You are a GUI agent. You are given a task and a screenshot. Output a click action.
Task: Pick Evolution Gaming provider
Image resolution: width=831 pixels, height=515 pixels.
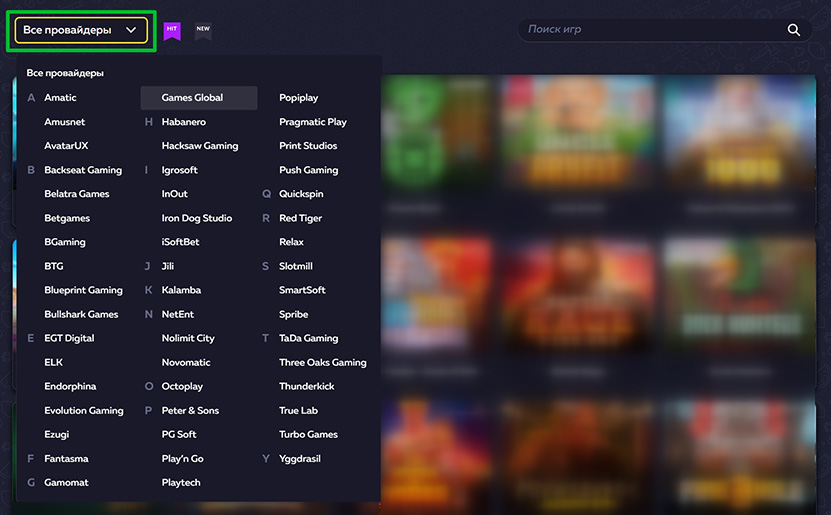point(84,411)
